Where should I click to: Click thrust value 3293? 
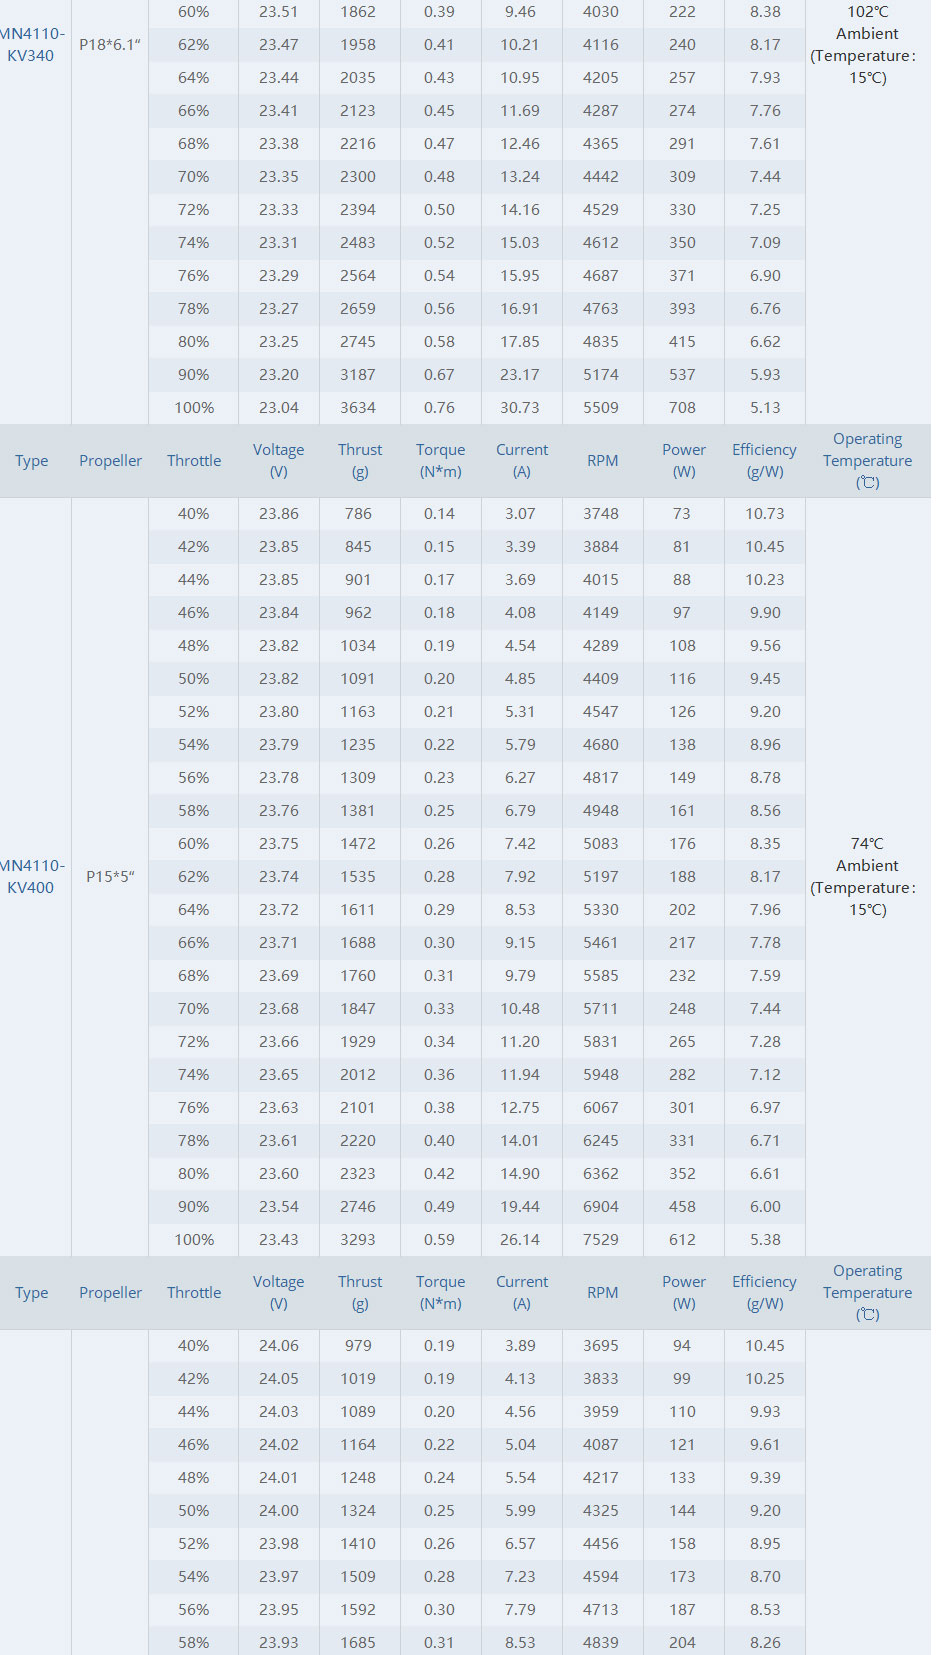click(x=358, y=1240)
